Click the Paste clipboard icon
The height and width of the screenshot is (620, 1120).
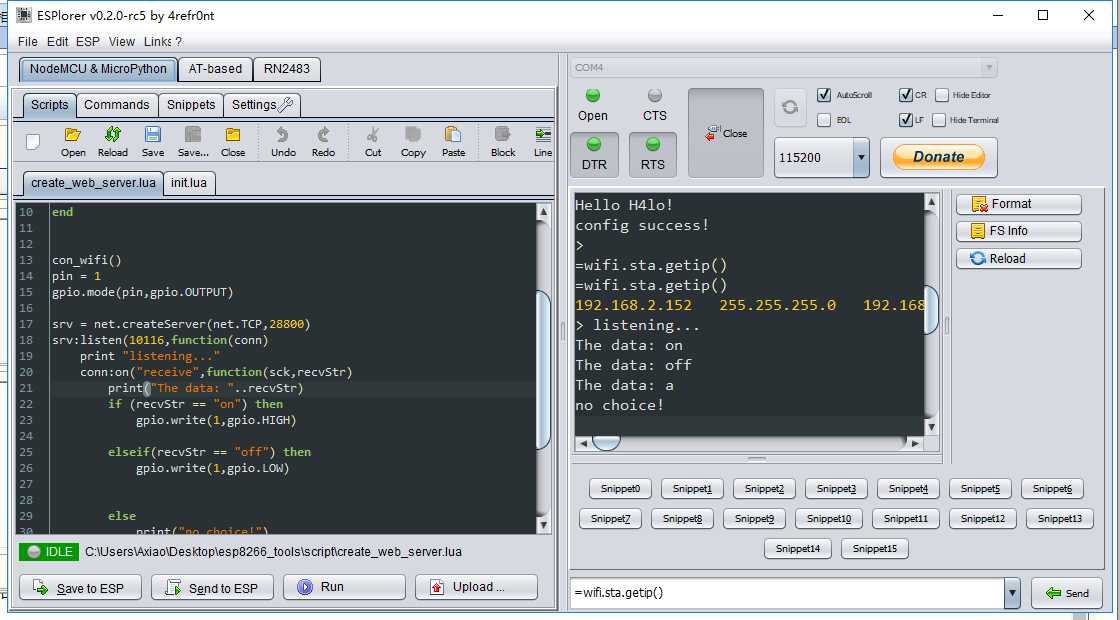pos(453,141)
